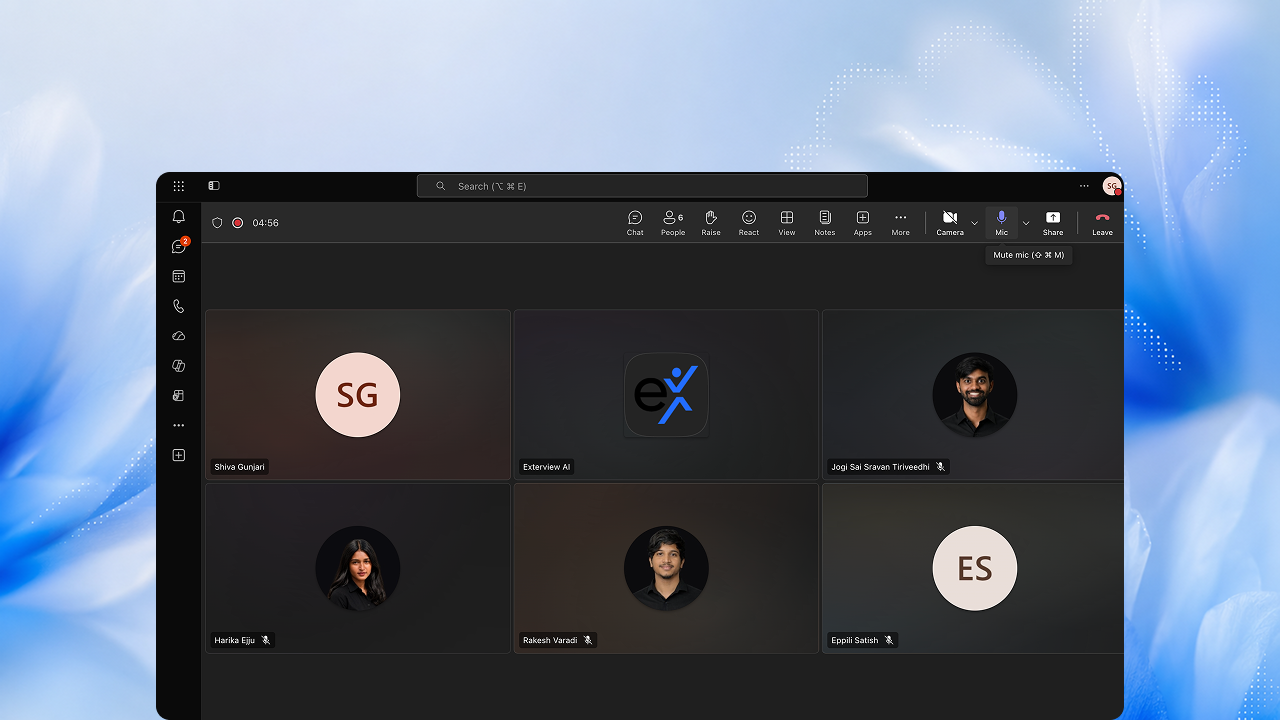1280x720 pixels.
Task: Open Settings and more next to profile avatar
Action: tap(1084, 186)
